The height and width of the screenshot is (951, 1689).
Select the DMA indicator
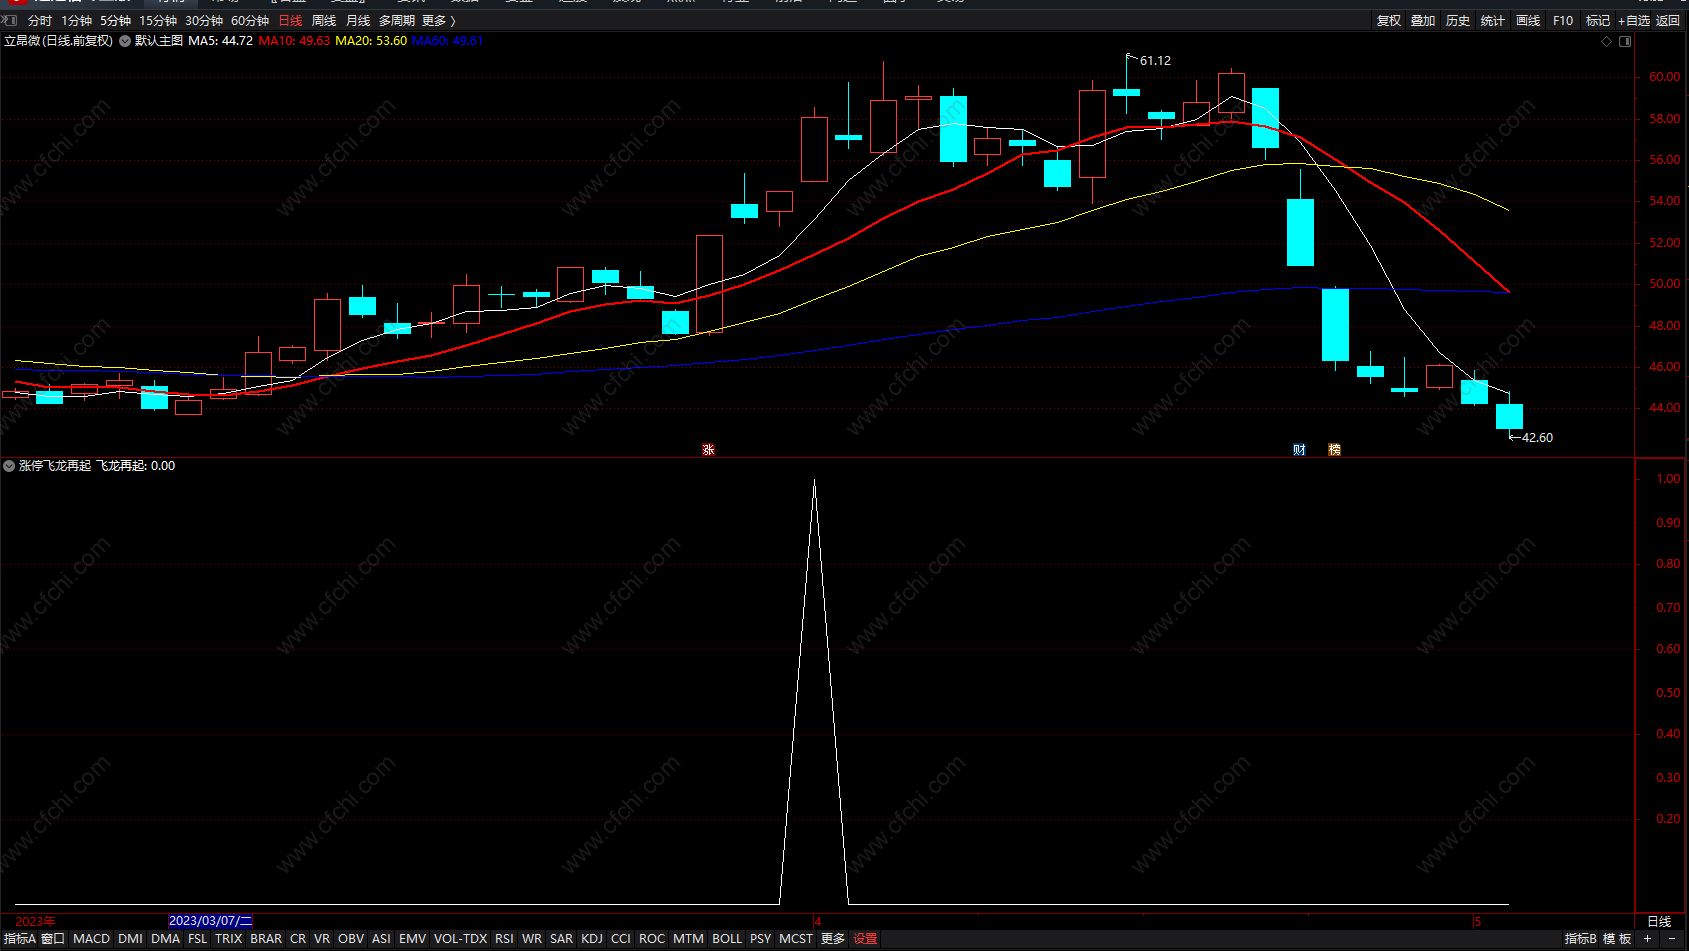pos(166,939)
